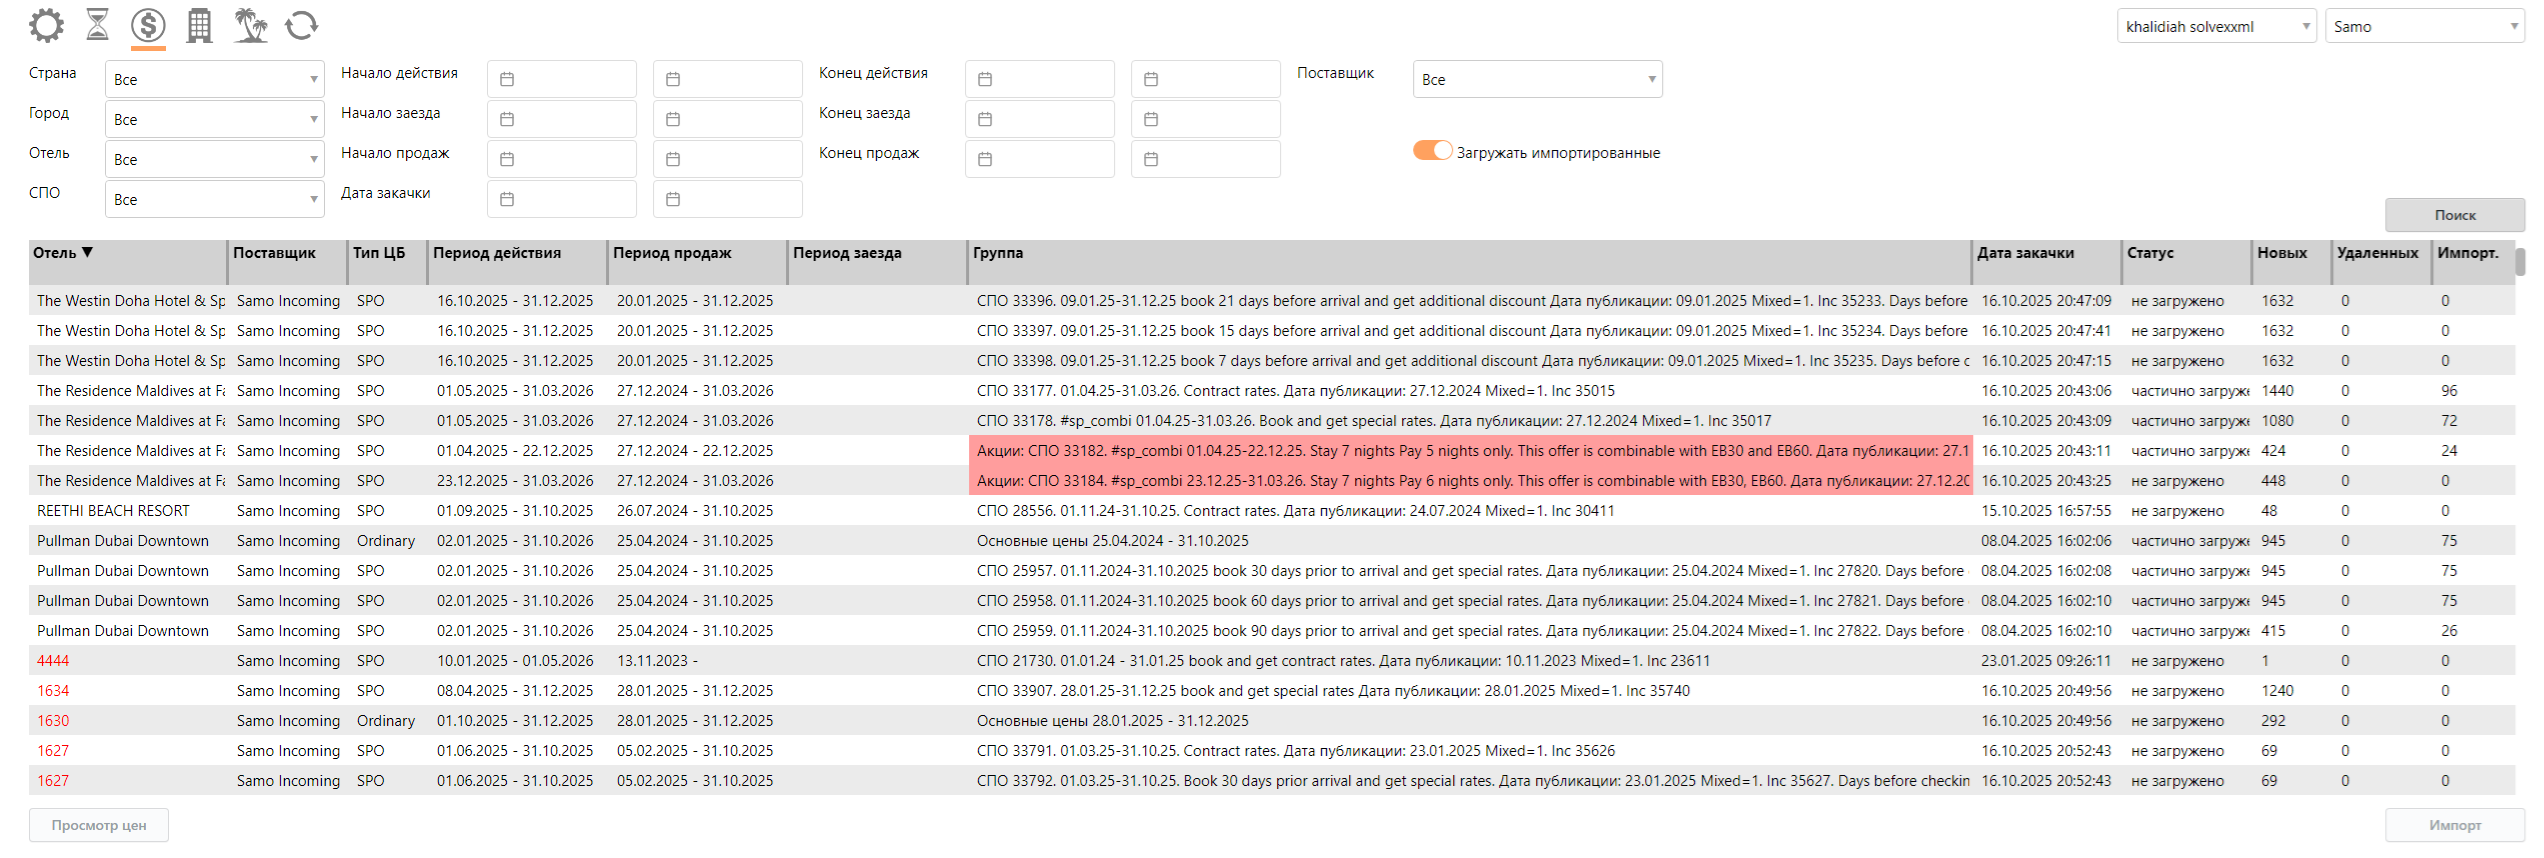This screenshot has width=2544, height=858.
Task: Open the settings gear icon
Action: 46,25
